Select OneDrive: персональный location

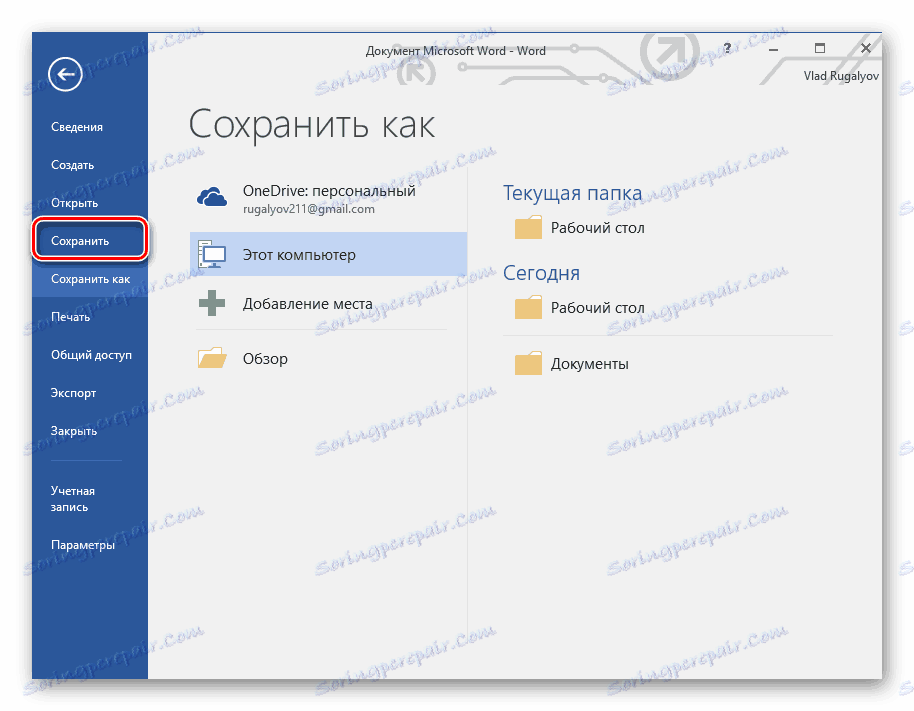[329, 199]
